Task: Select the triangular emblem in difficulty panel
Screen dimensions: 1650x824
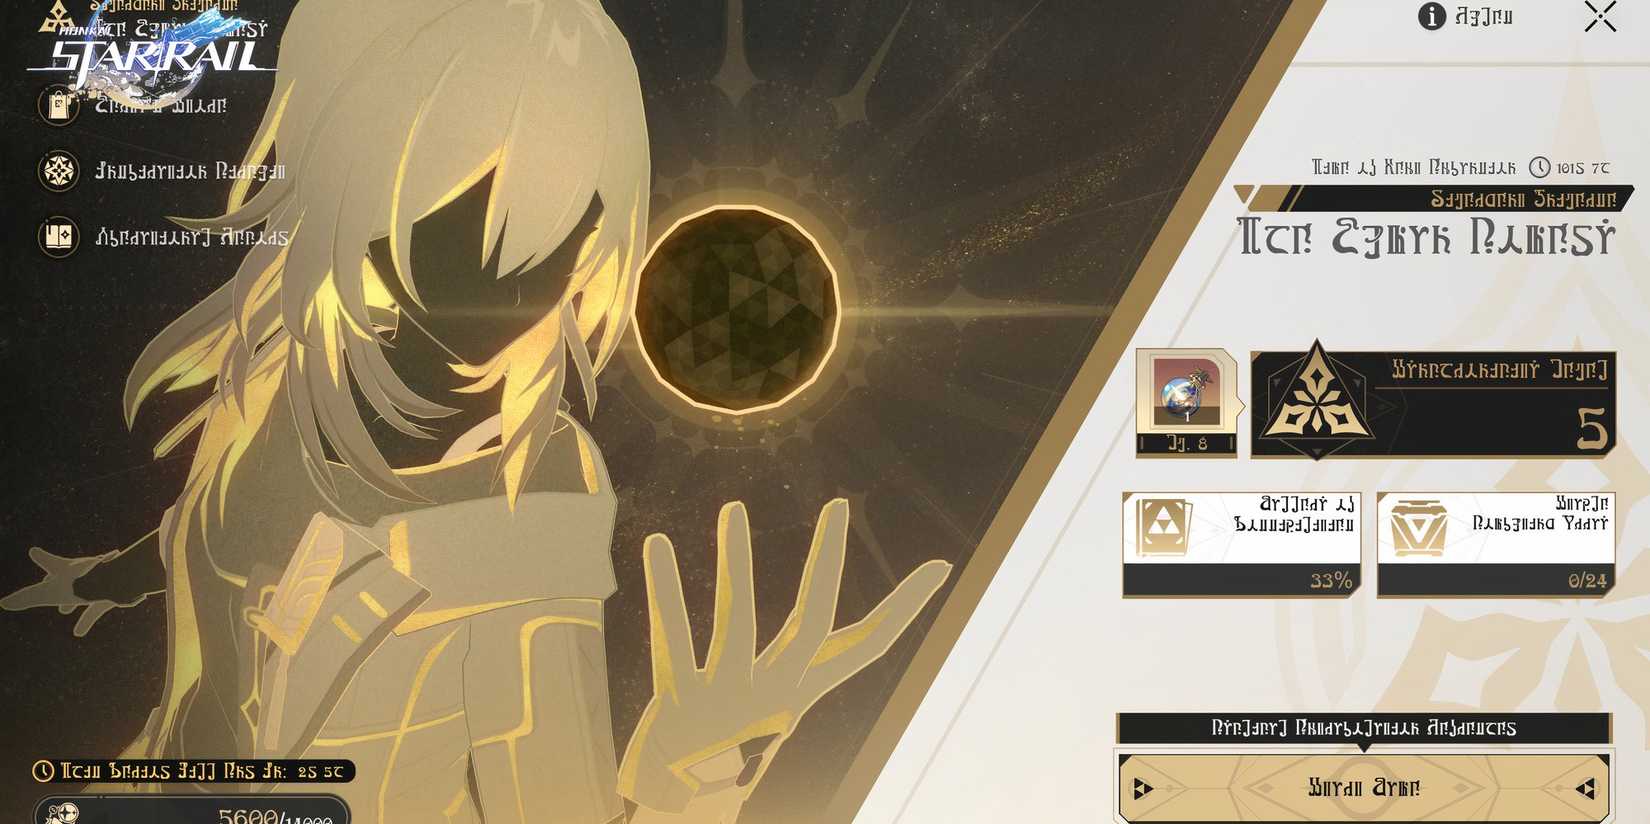Action: coord(1316,401)
